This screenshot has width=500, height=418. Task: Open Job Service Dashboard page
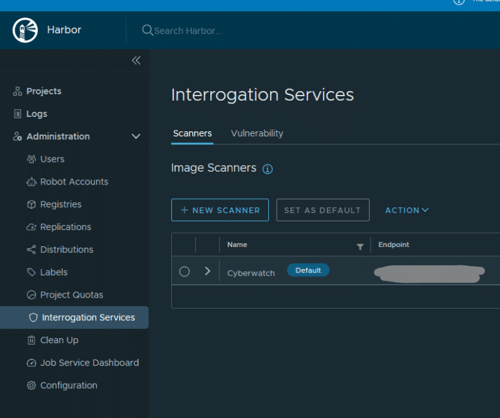pos(90,363)
